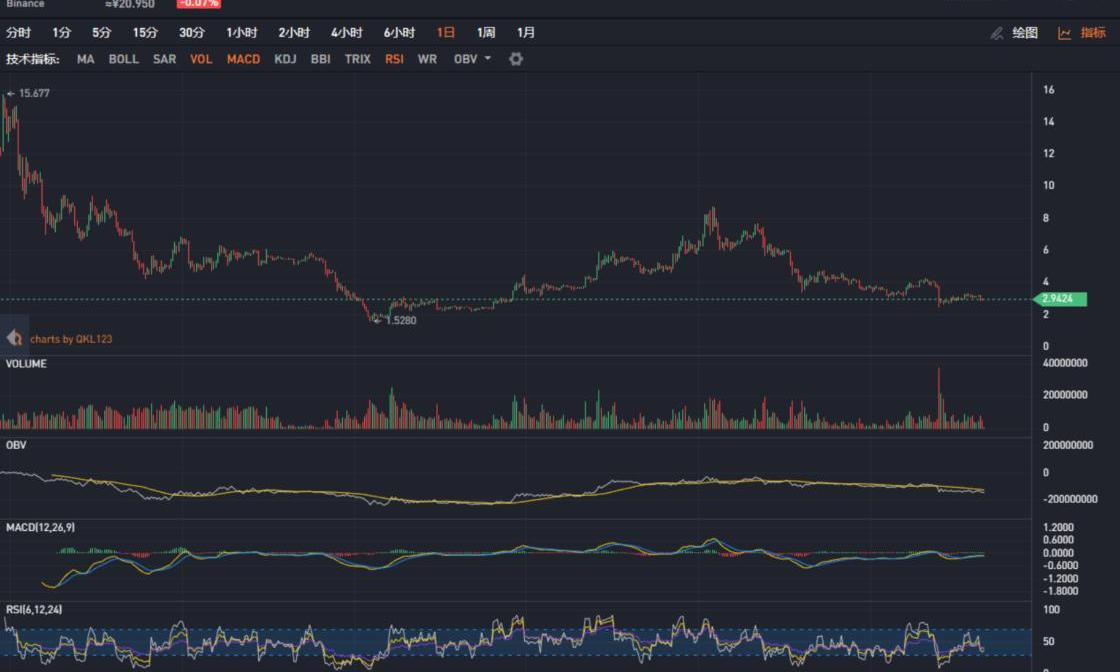This screenshot has height=672, width=1120.
Task: Select the 分时 time-sharing view
Action: click(x=18, y=33)
